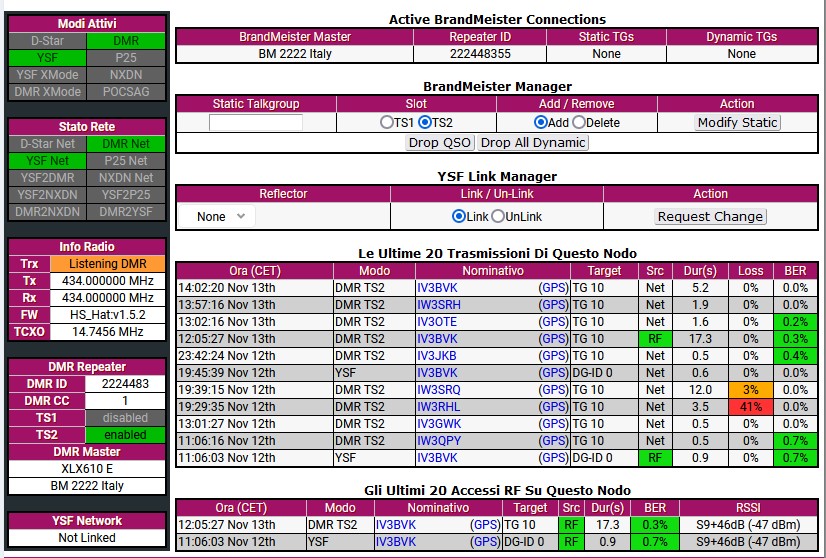
Task: Click the green 0.2% BER cell
Action: coord(795,322)
